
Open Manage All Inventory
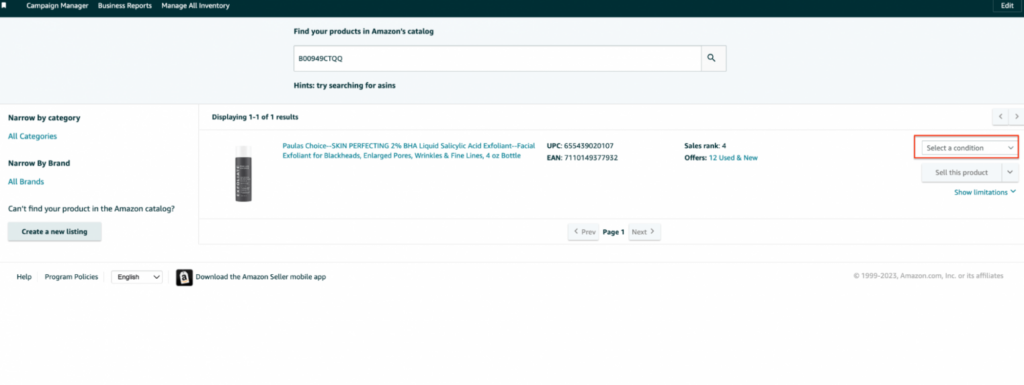tap(195, 5)
